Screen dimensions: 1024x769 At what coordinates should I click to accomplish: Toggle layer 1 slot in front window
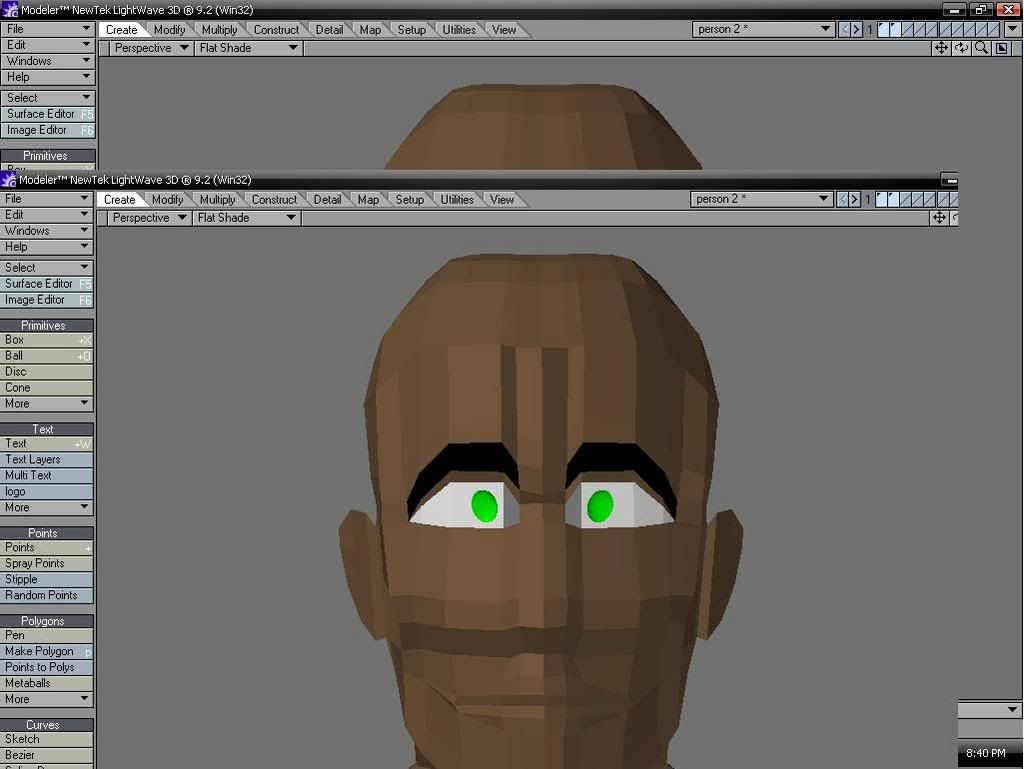[881, 199]
